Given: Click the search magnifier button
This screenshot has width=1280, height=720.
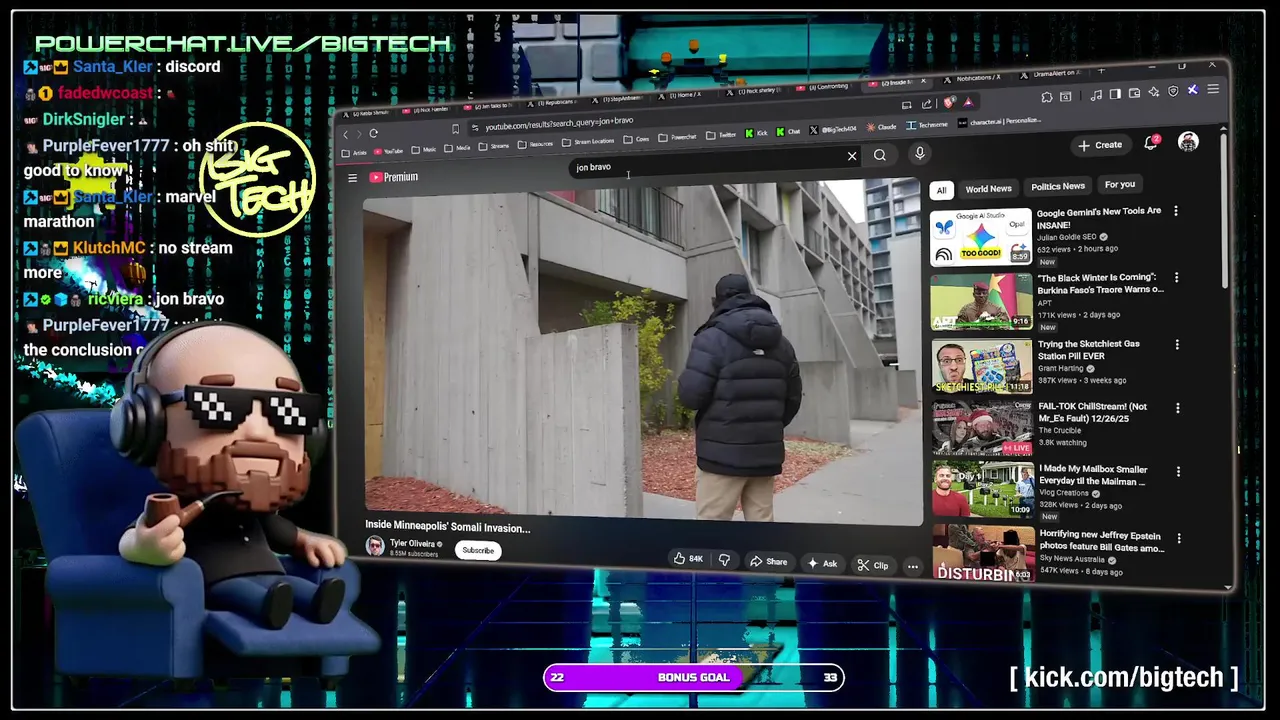Looking at the screenshot, I should point(880,155).
